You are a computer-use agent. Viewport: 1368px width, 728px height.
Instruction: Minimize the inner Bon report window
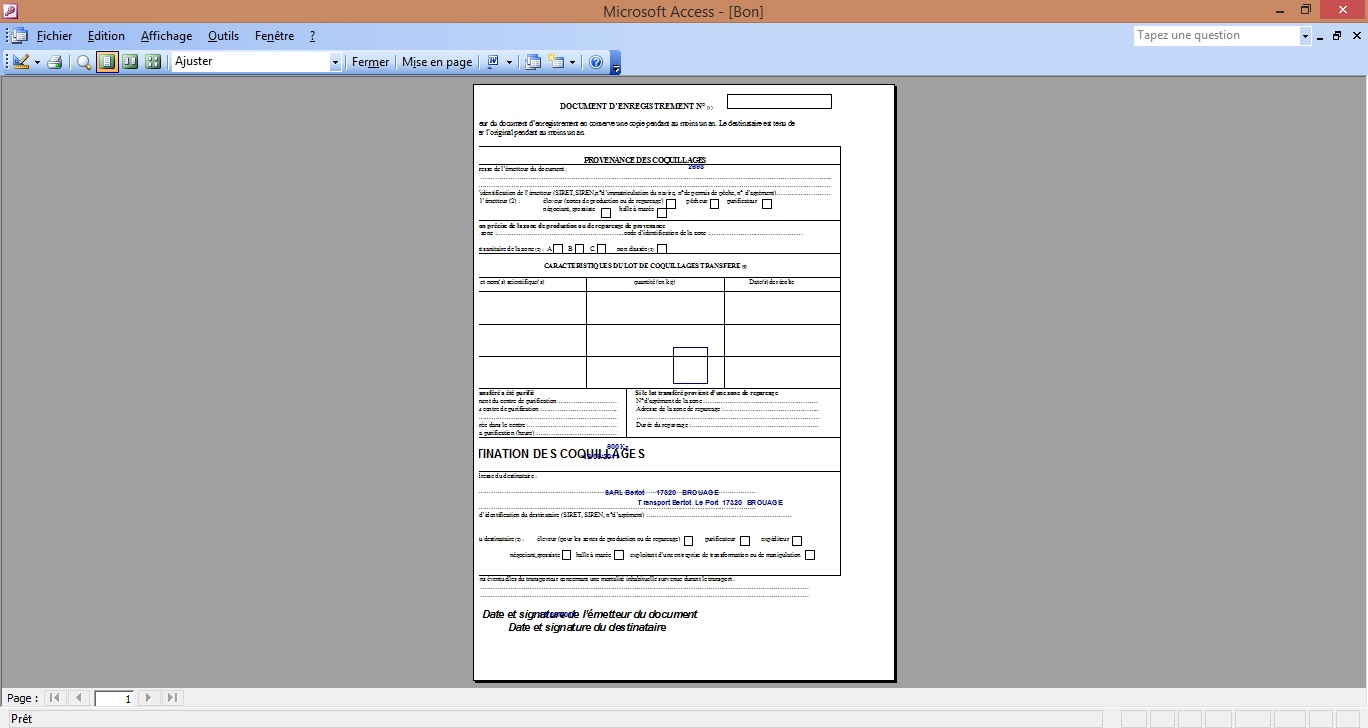1320,36
